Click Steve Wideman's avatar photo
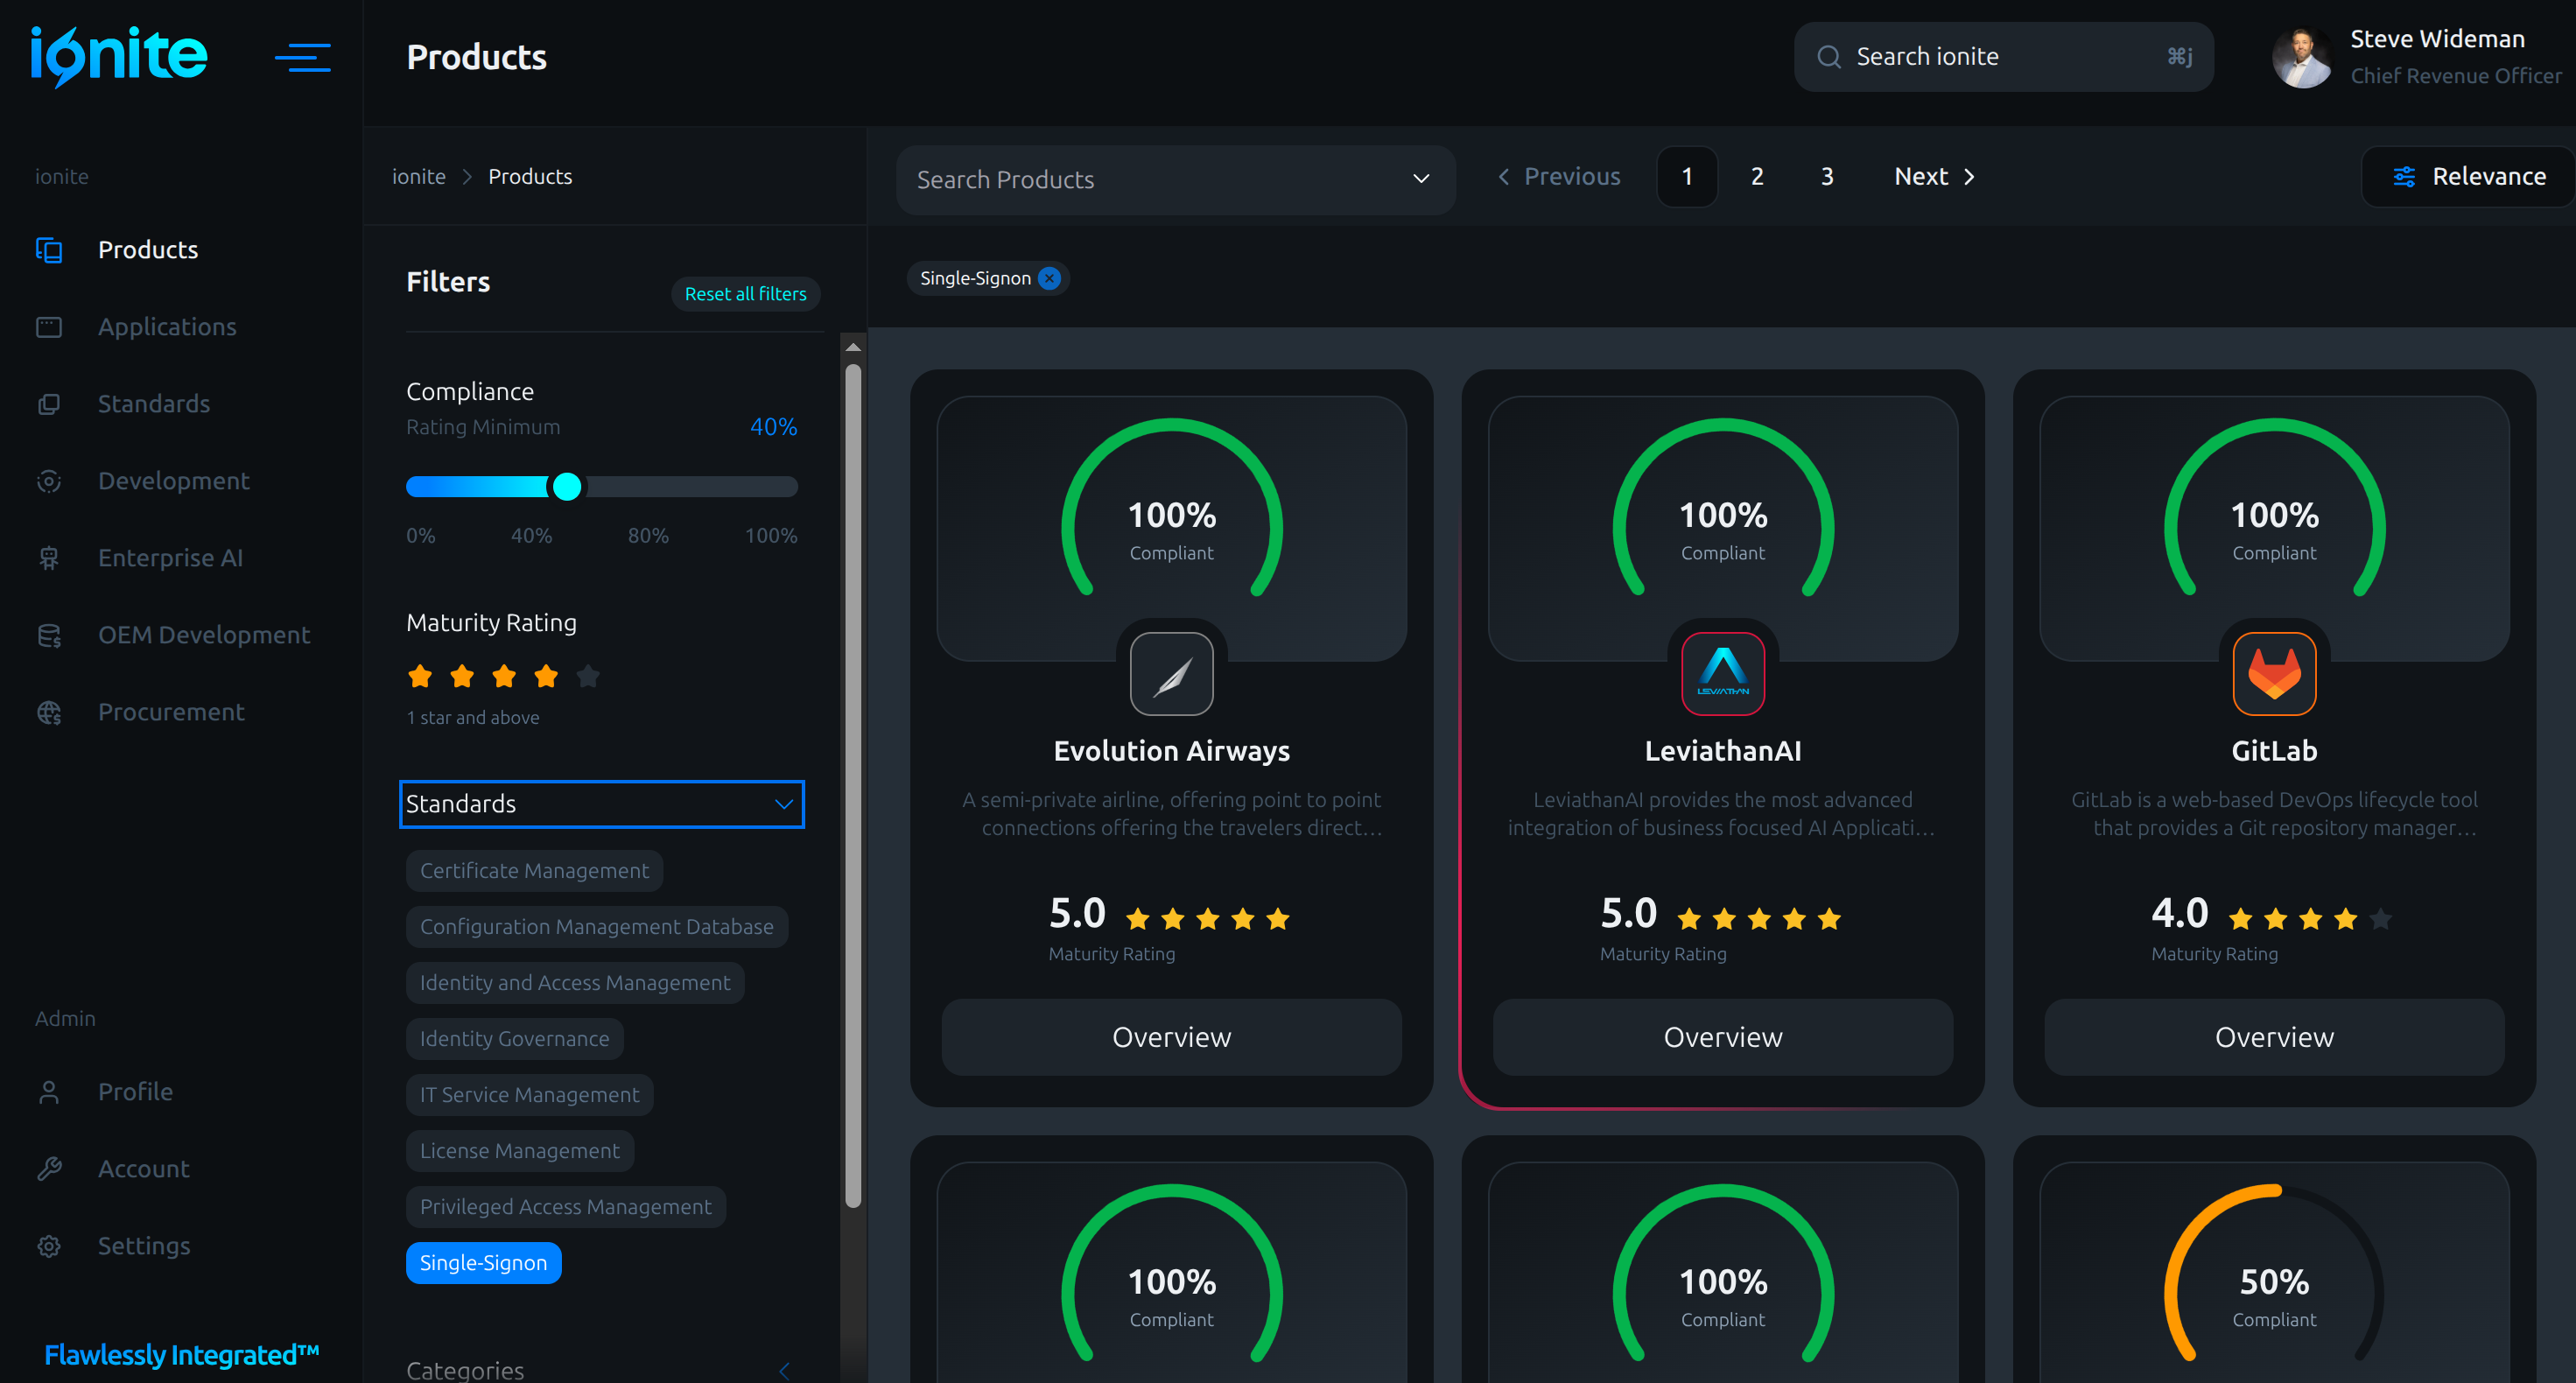The image size is (2576, 1383). pyautogui.click(x=2303, y=57)
